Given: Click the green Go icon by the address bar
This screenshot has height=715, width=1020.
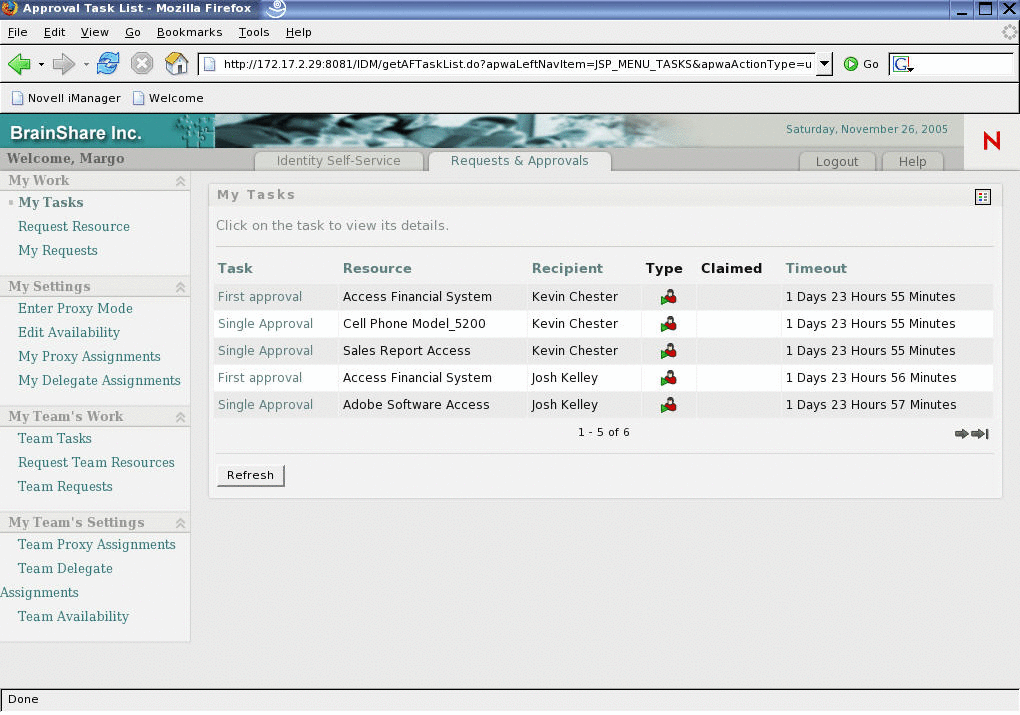Looking at the screenshot, I should click(850, 64).
